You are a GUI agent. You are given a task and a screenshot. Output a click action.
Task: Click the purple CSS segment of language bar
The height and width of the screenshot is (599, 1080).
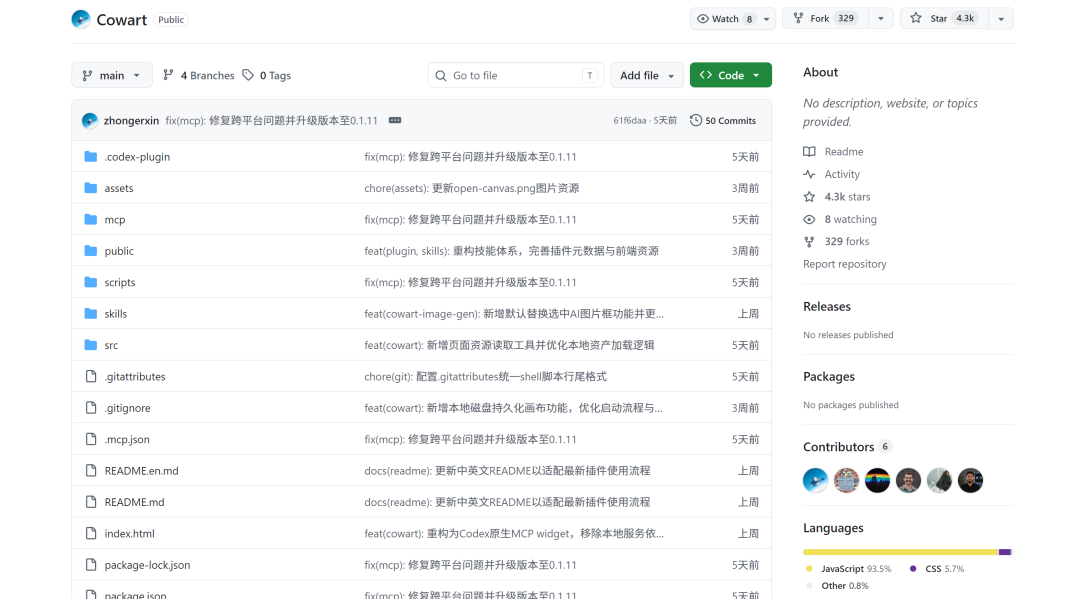point(1005,552)
